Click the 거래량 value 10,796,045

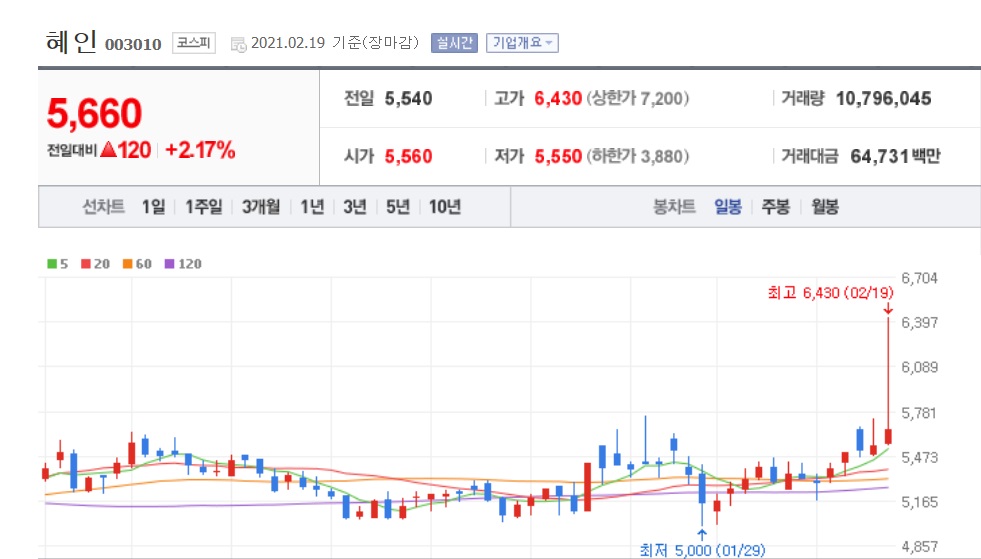[883, 99]
